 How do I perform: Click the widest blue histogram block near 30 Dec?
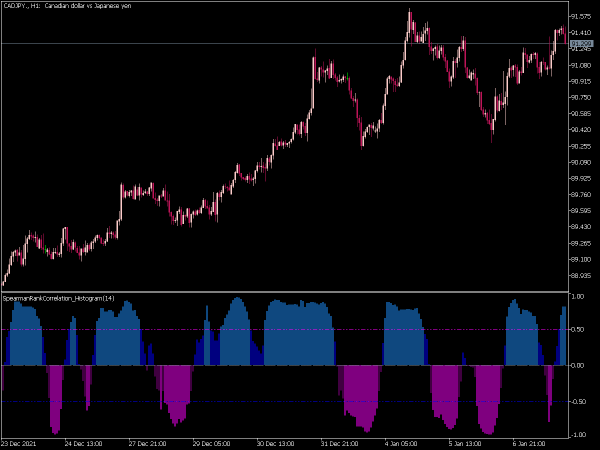[x=299, y=333]
